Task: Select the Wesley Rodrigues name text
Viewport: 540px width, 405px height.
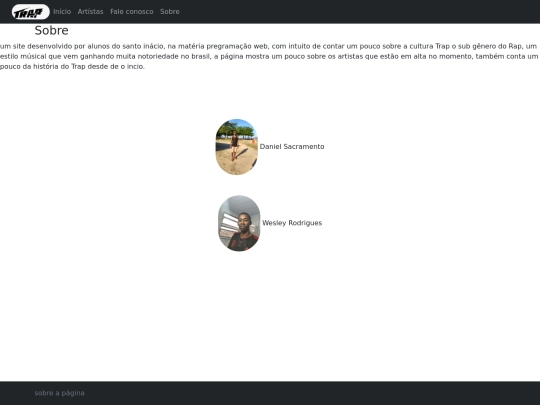Action: (292, 223)
